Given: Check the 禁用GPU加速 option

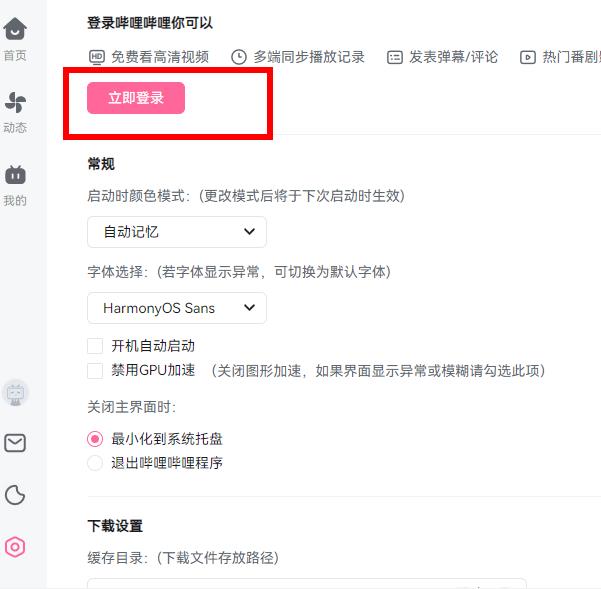Looking at the screenshot, I should (96, 371).
